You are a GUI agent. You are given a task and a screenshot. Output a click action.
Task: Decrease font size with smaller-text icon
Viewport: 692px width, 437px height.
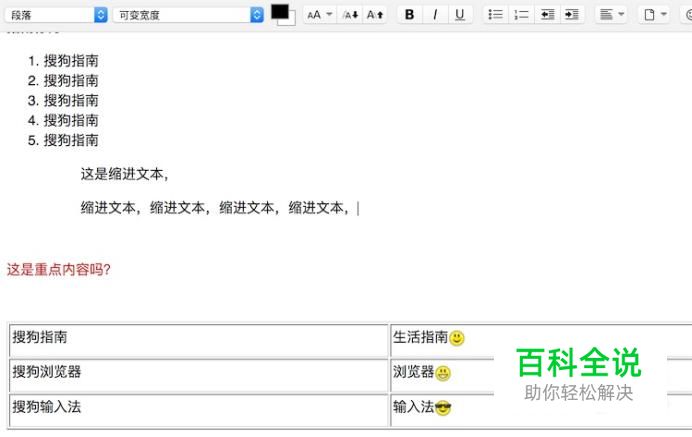(350, 15)
